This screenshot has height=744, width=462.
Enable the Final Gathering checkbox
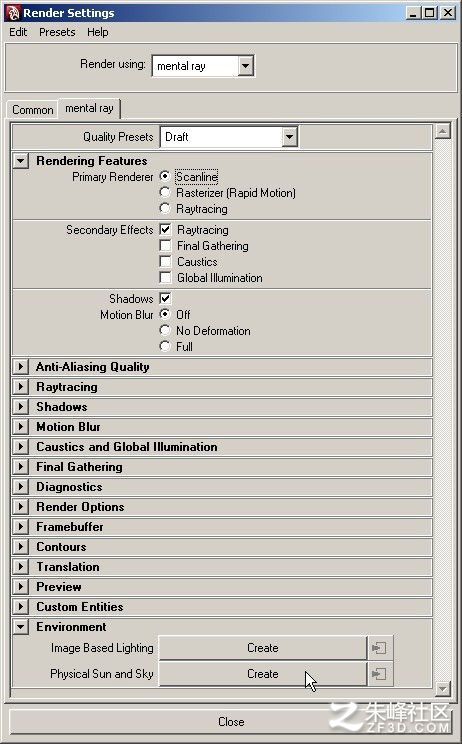(165, 246)
